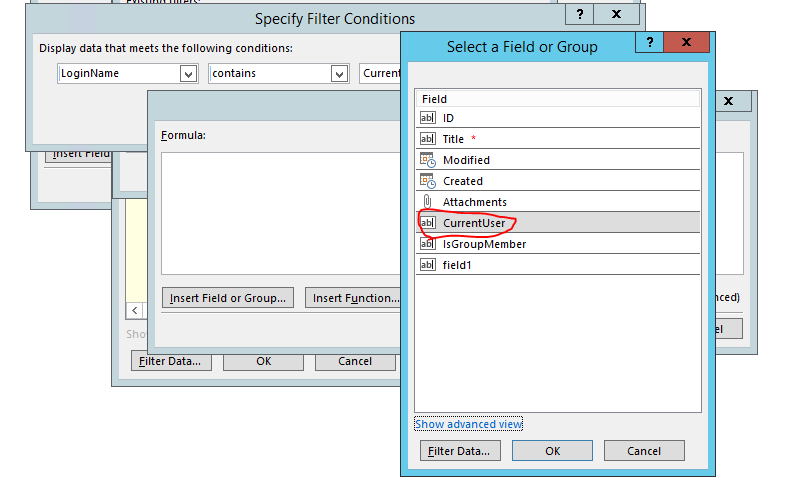Viewport: 793px width, 481px height.
Task: Pick the Attachments field
Action: pos(558,202)
